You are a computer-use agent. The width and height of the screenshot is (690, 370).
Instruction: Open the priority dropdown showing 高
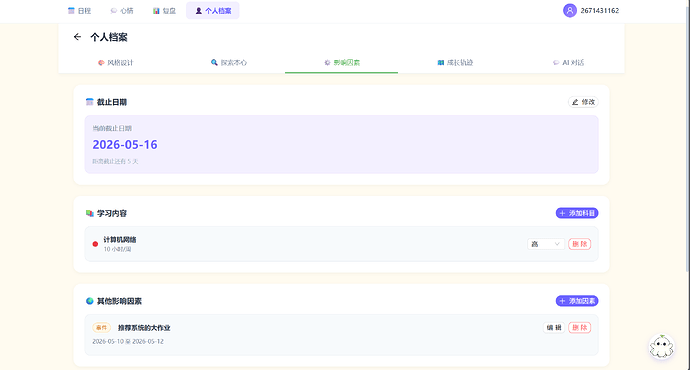pos(546,244)
